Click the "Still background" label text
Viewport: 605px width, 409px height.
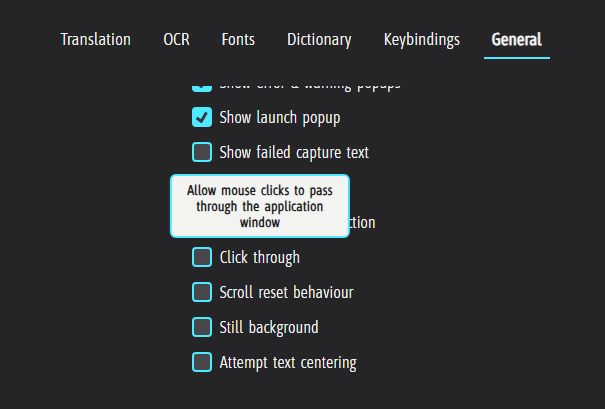tap(269, 327)
